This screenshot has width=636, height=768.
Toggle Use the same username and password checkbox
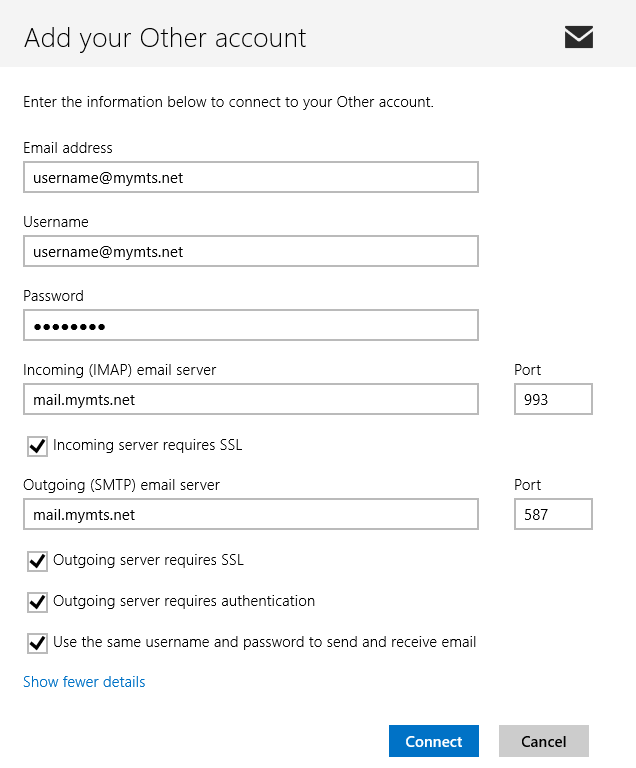pos(37,644)
